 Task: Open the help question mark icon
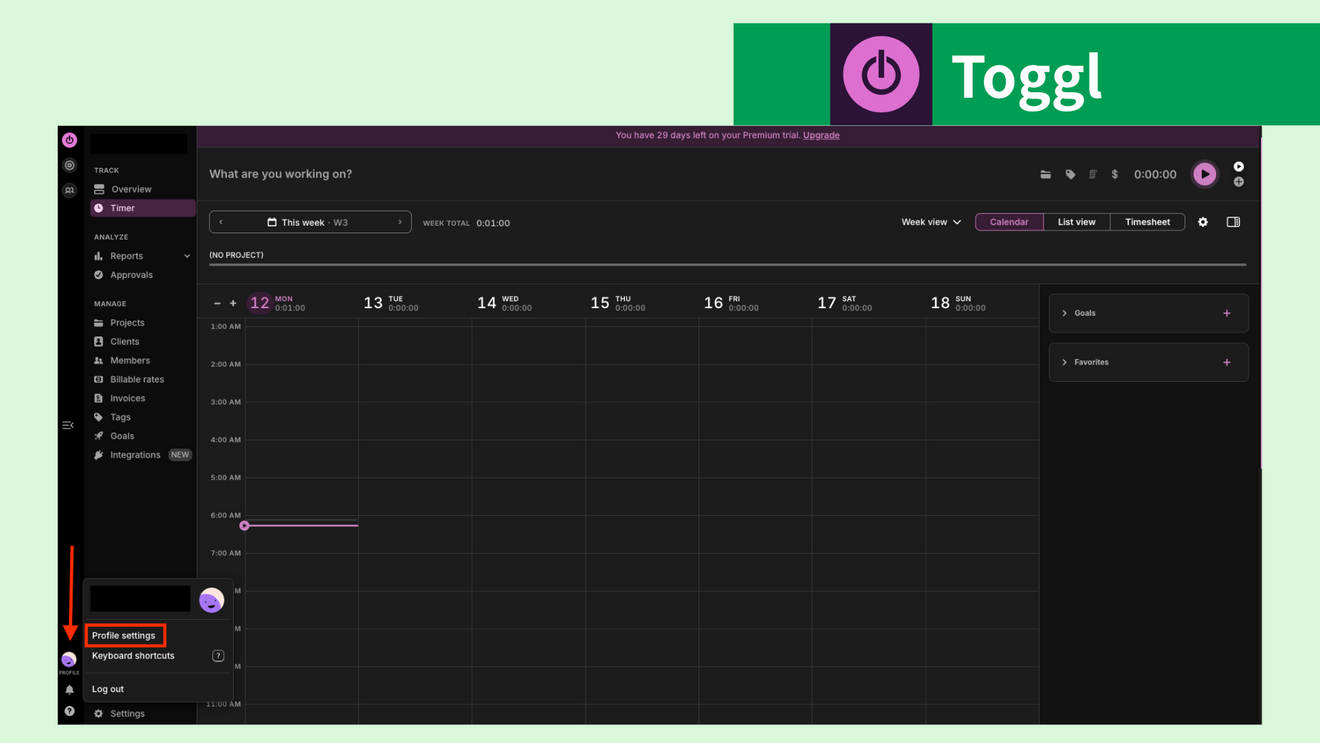(69, 711)
